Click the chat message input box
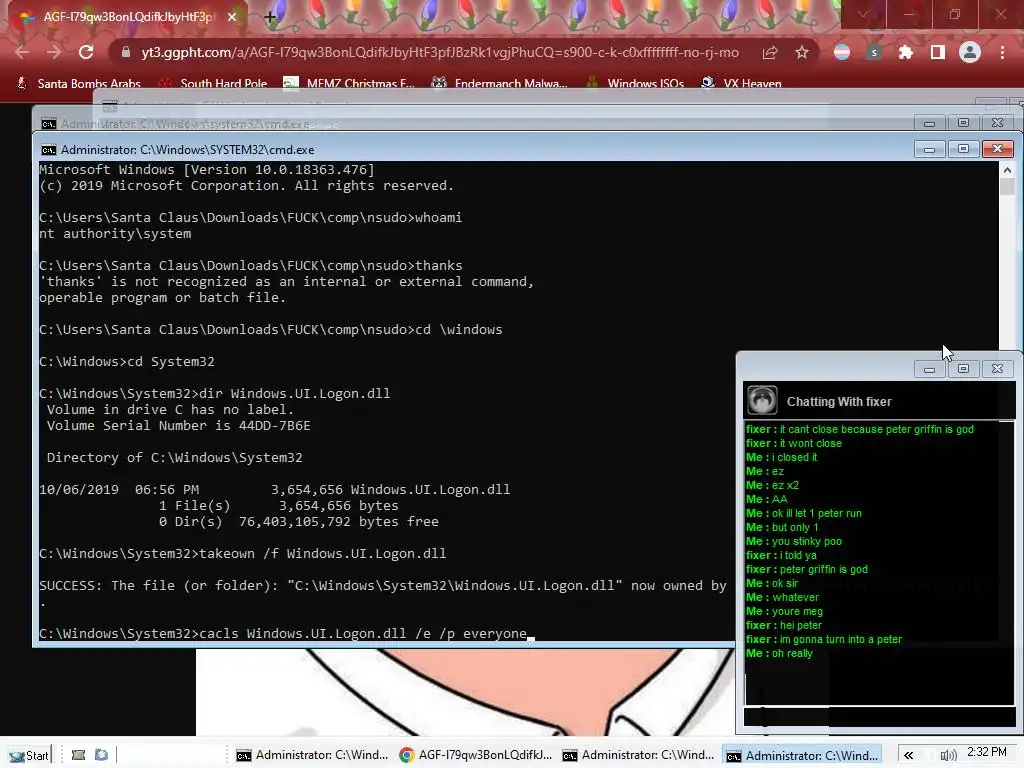The height and width of the screenshot is (768, 1024). (x=880, y=717)
